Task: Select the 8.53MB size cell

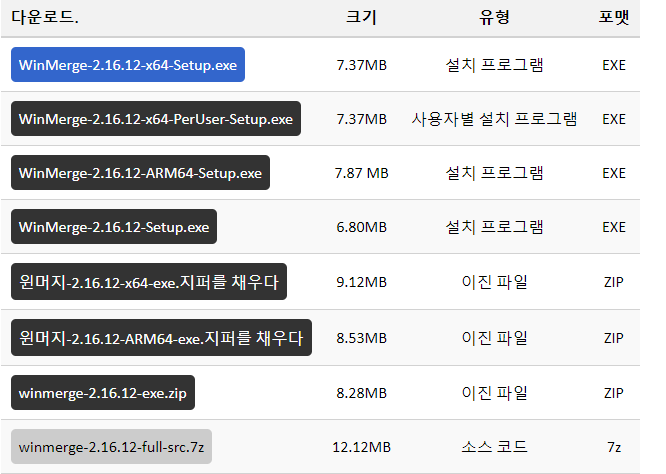Action: [361, 338]
